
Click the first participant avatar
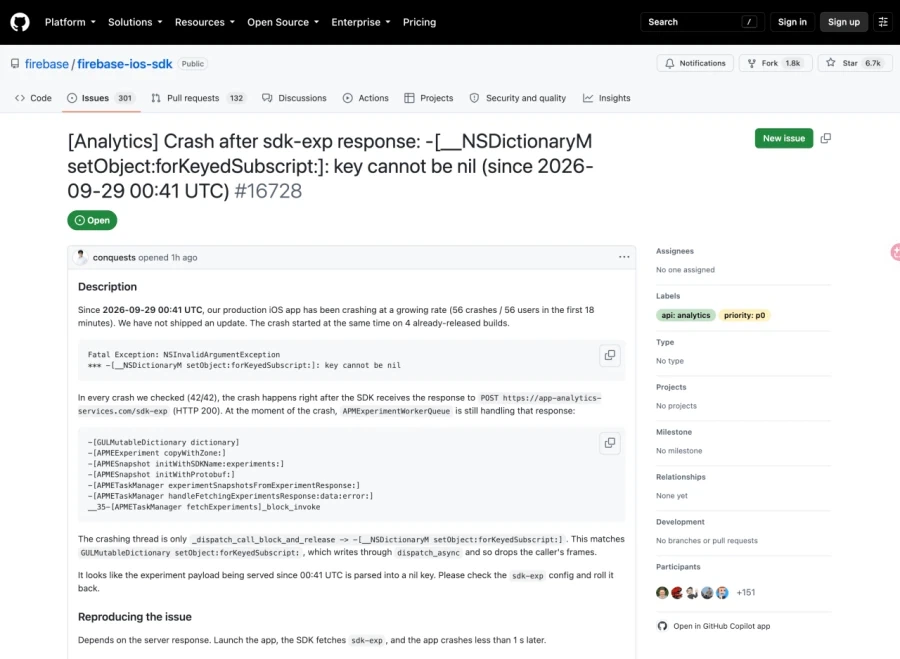662,592
